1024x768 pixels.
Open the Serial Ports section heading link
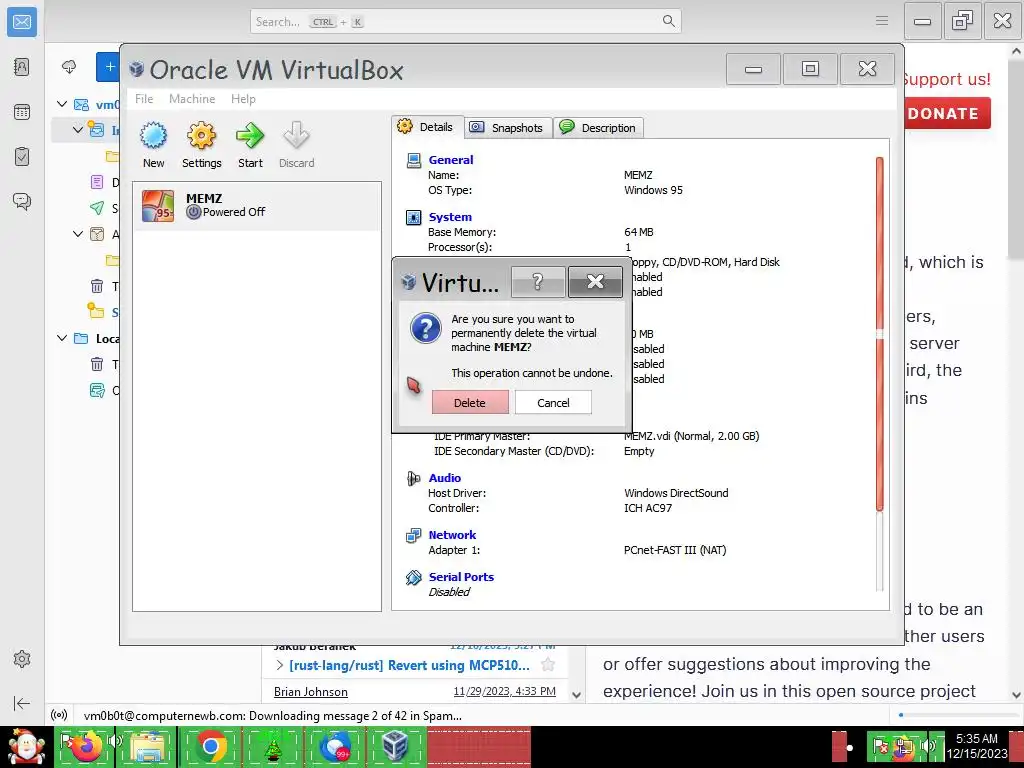[x=461, y=577]
